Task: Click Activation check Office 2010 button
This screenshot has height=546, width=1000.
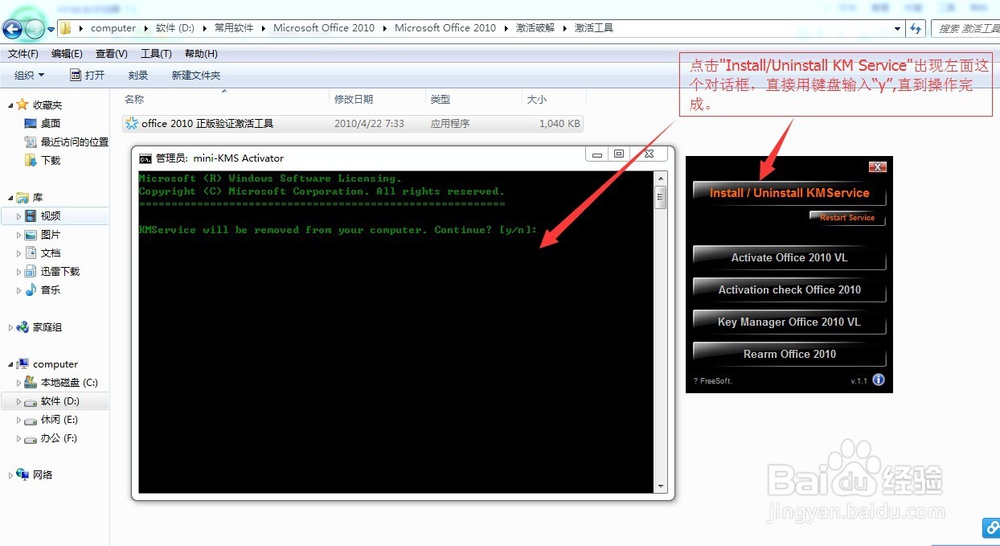Action: tap(789, 290)
